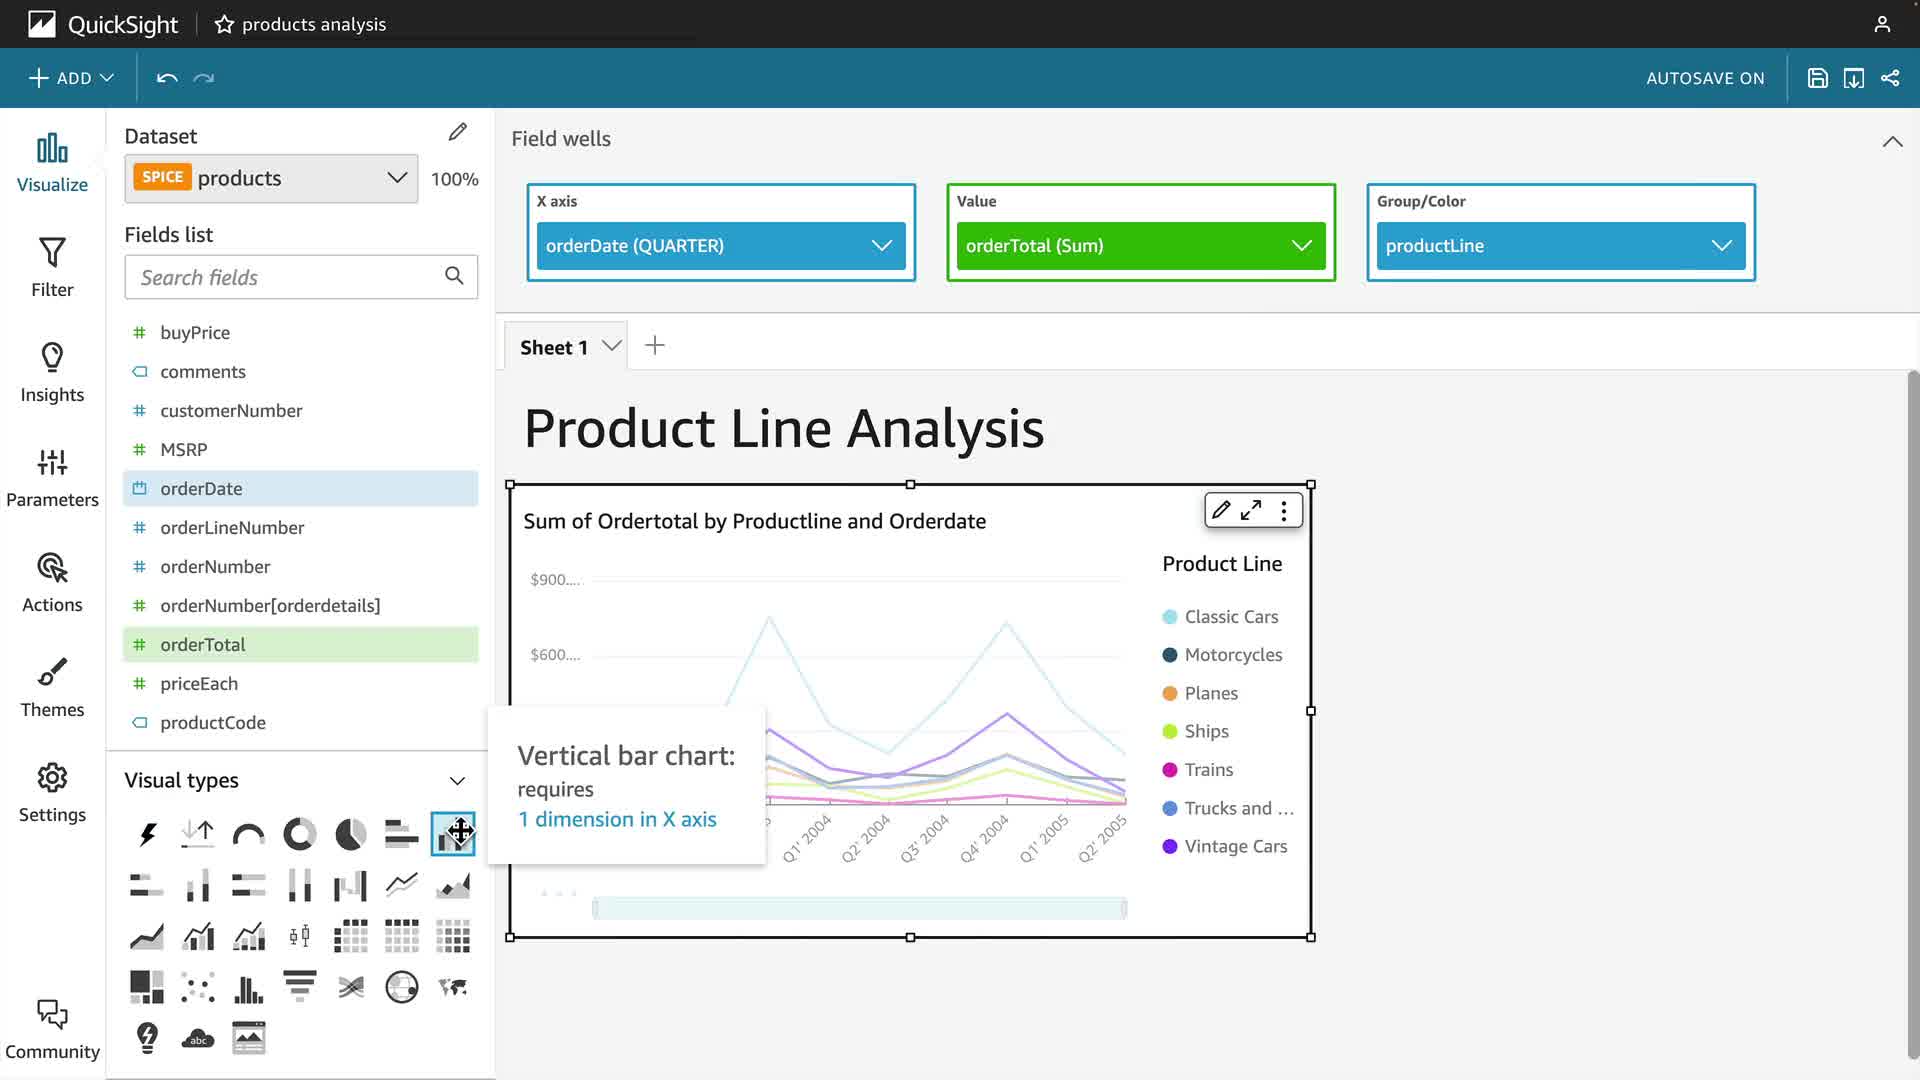Pick the funnel chart visual type
The height and width of the screenshot is (1080, 1920).
pyautogui.click(x=299, y=987)
